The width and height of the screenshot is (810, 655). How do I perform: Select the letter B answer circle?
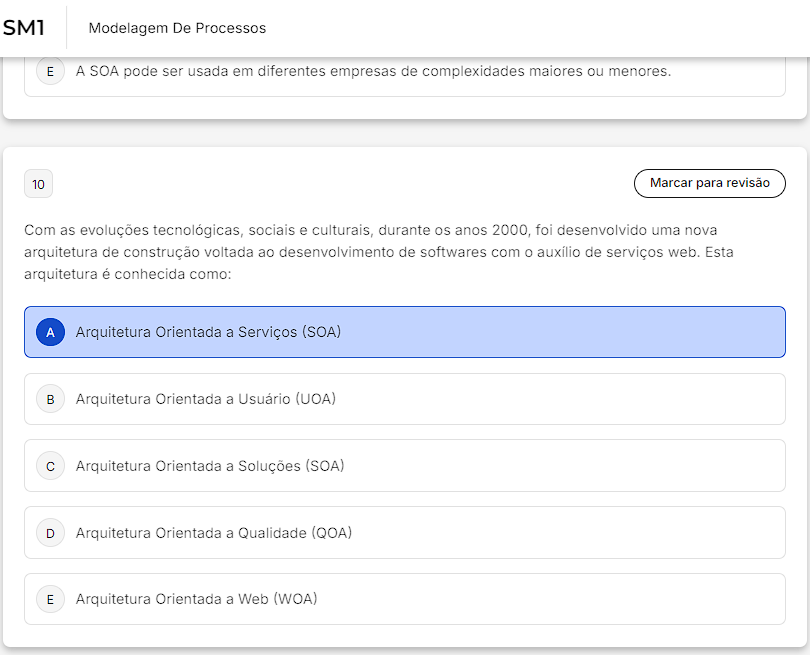coord(50,399)
